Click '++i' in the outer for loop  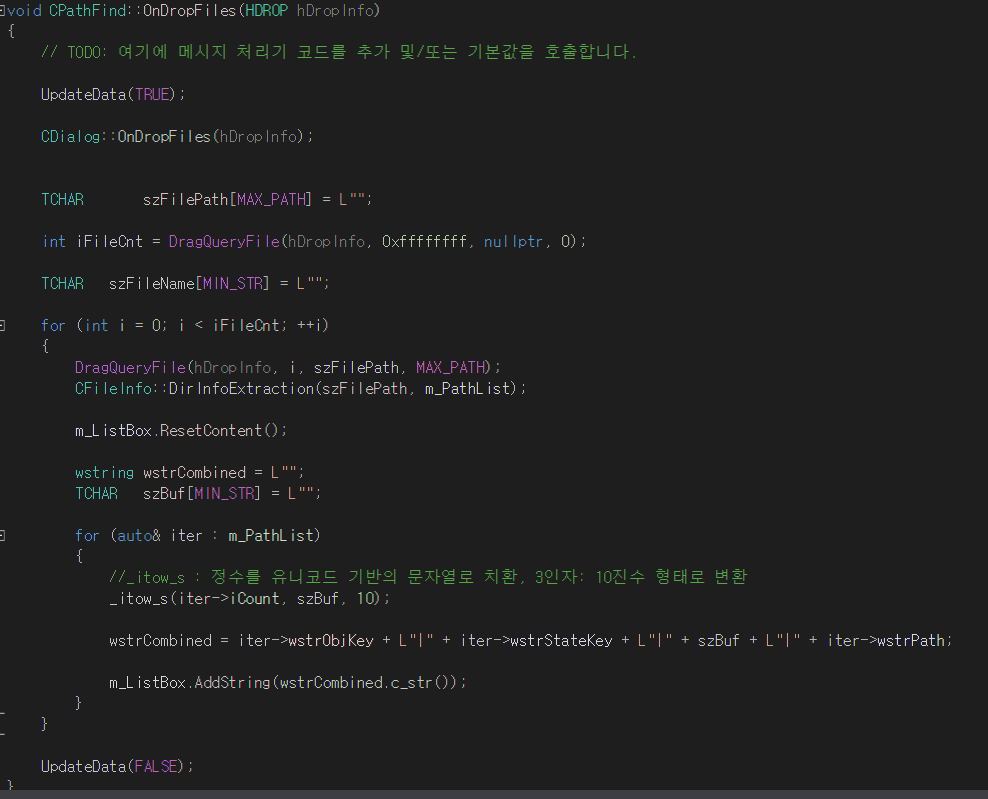309,326
